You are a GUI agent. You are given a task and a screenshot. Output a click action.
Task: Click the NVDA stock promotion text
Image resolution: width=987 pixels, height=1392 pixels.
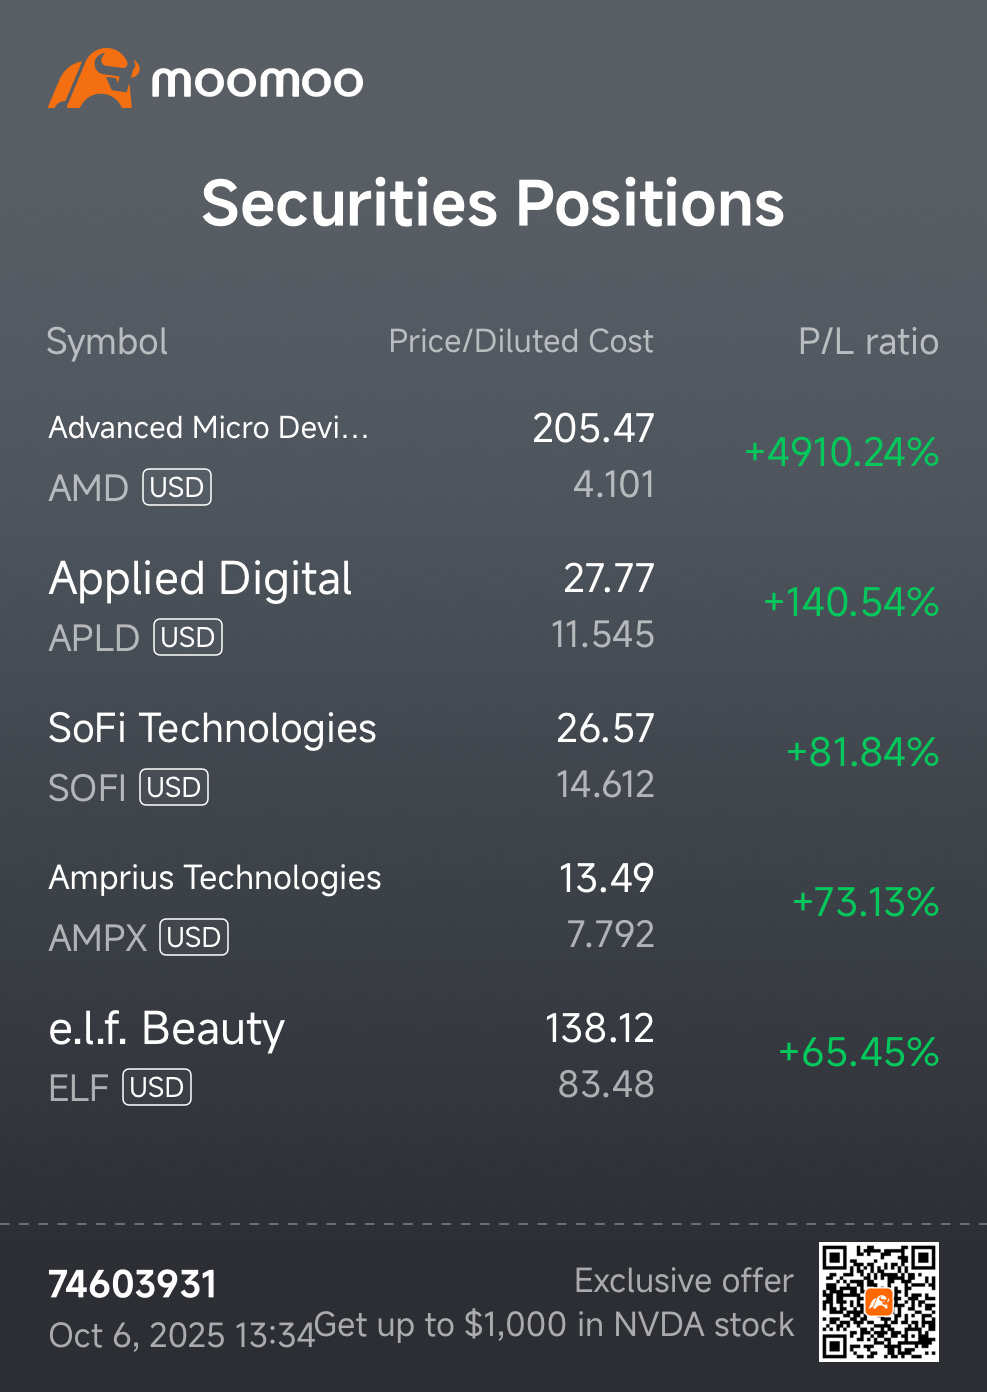554,1325
